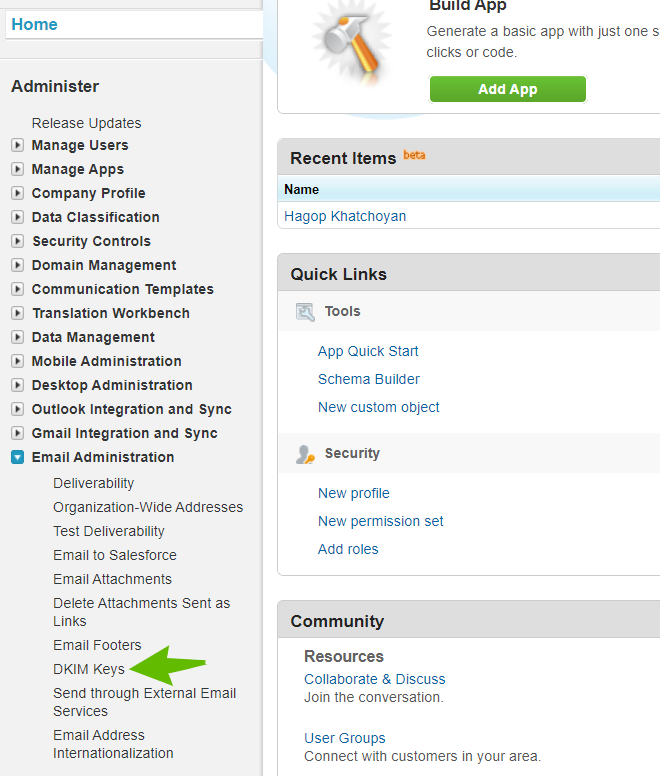Expand the Domain Management arrow
The height and width of the screenshot is (776, 660).
point(17,265)
